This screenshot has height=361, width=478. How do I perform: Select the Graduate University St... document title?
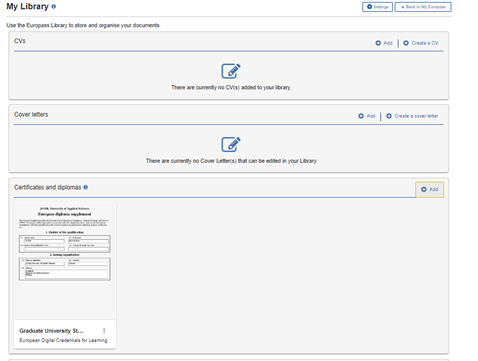pos(51,331)
